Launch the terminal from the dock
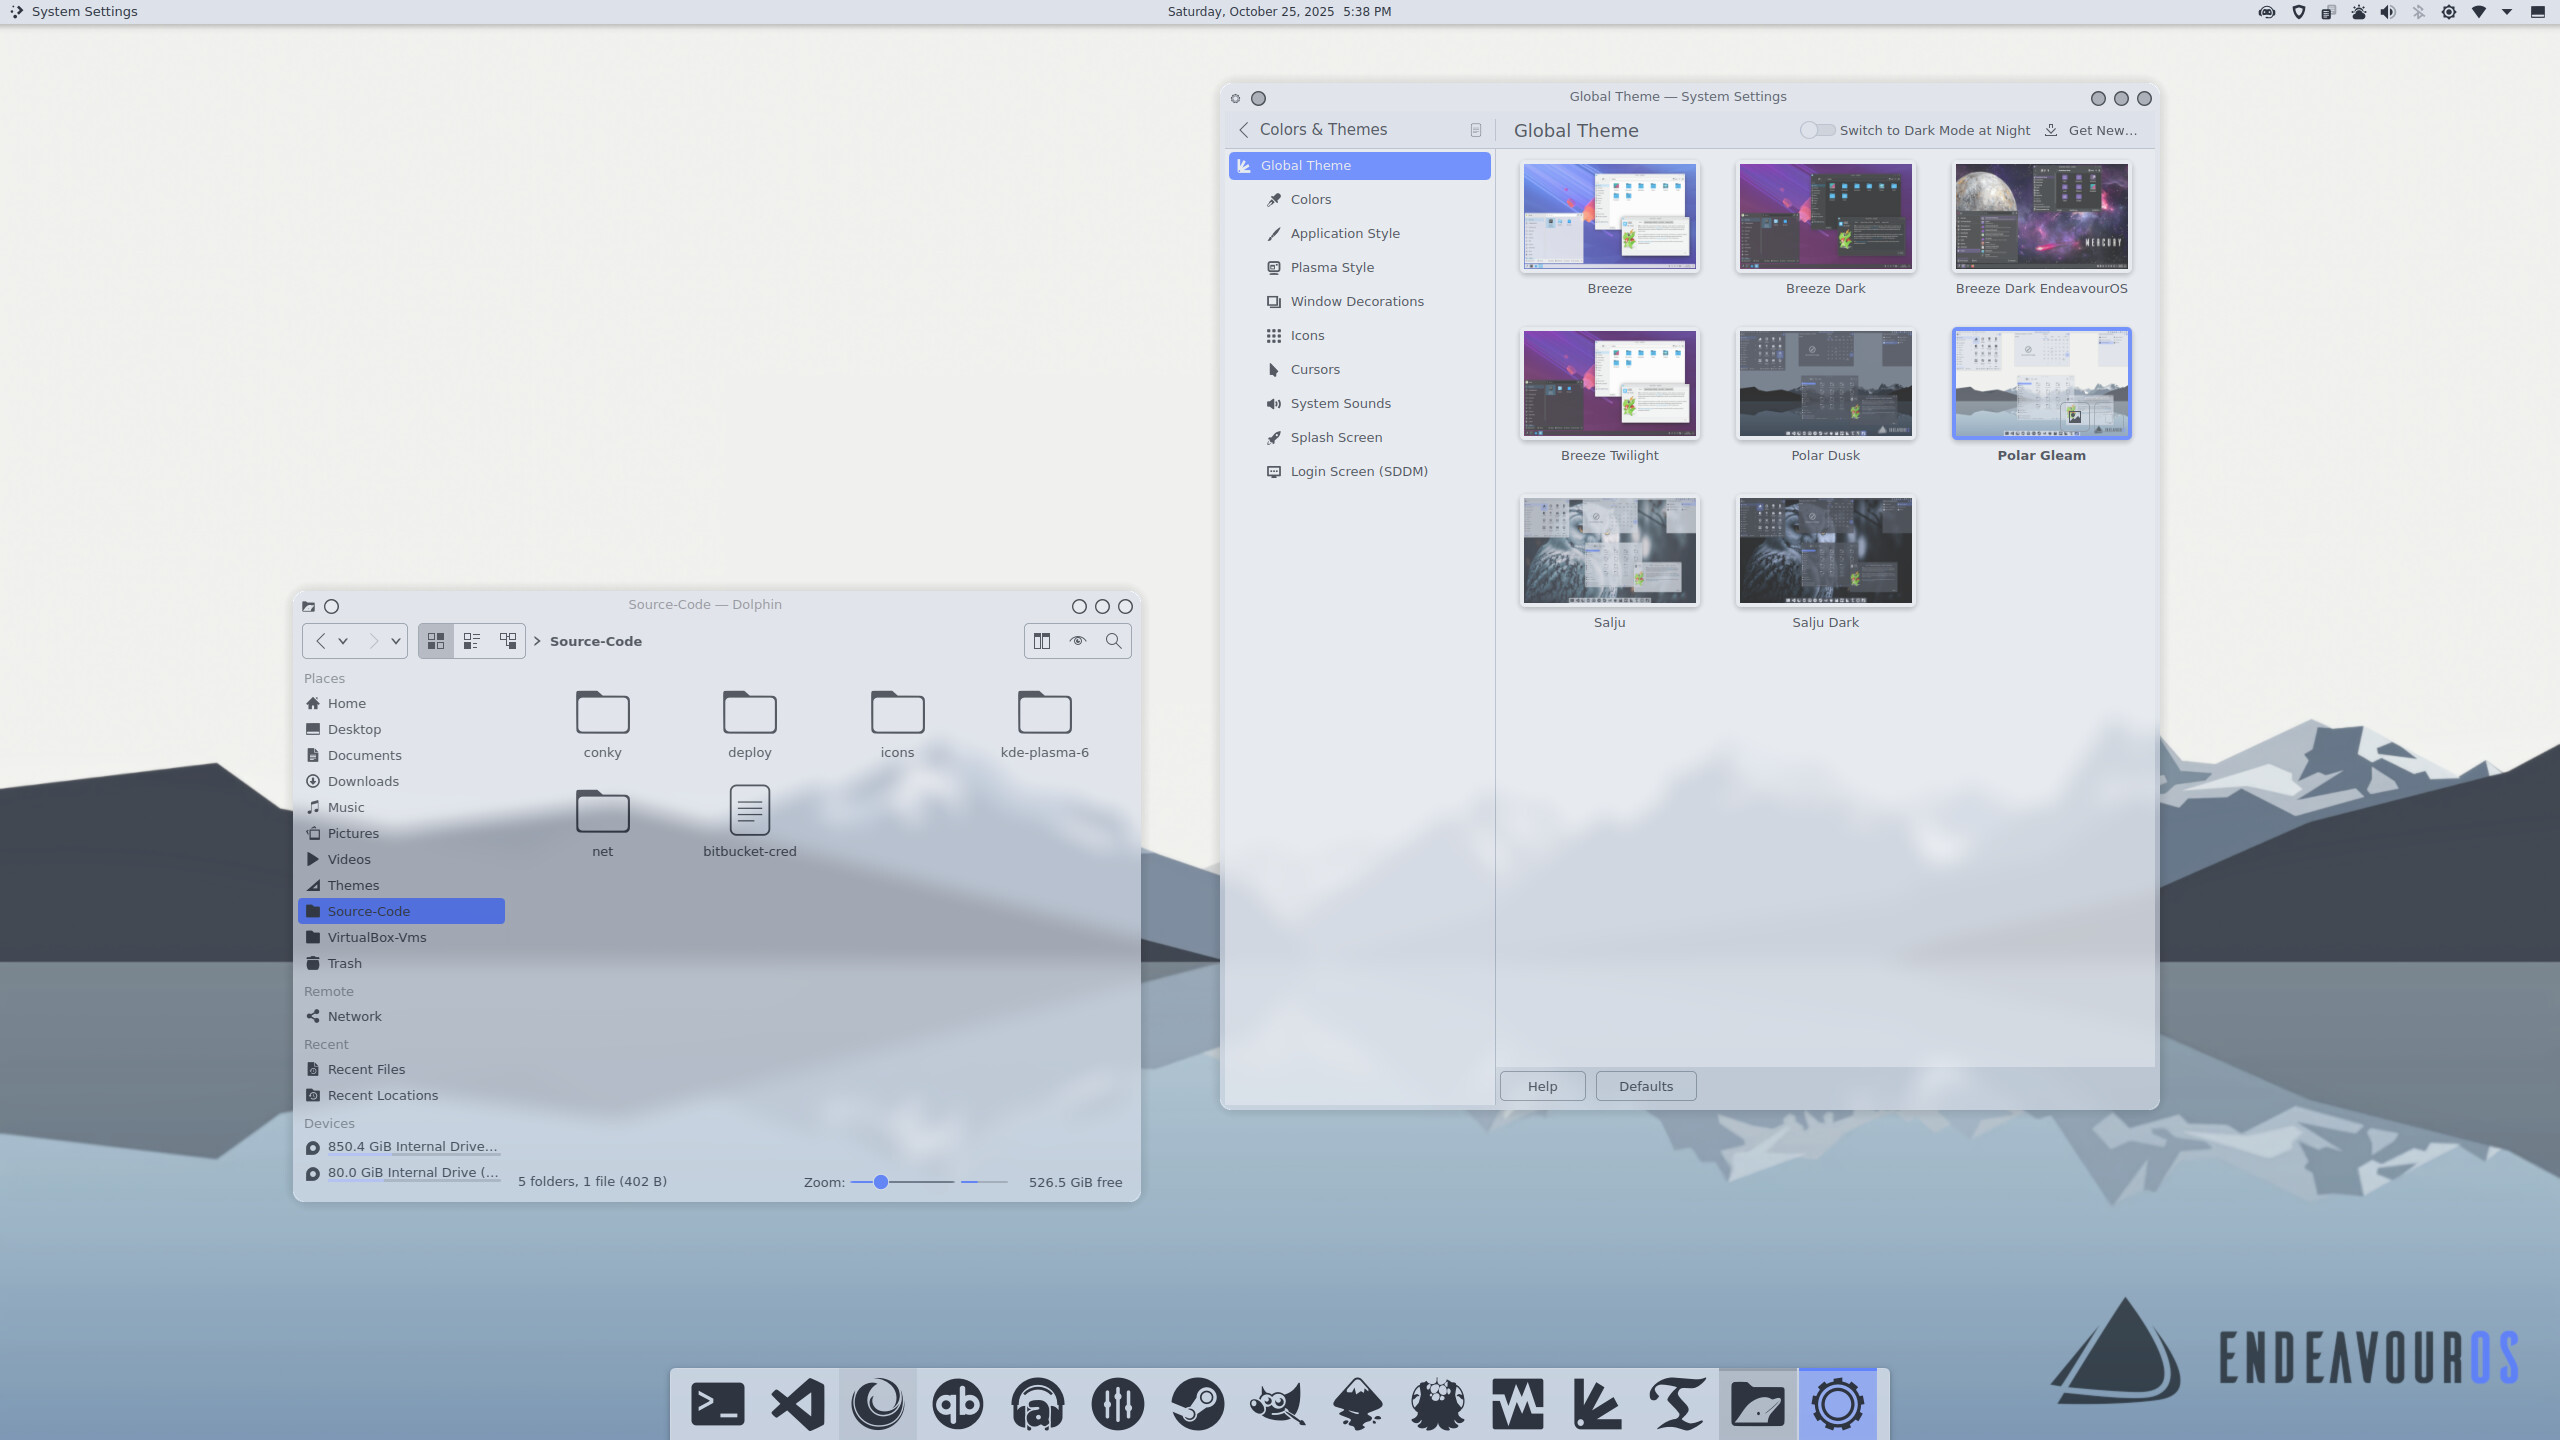 pyautogui.click(x=718, y=1404)
